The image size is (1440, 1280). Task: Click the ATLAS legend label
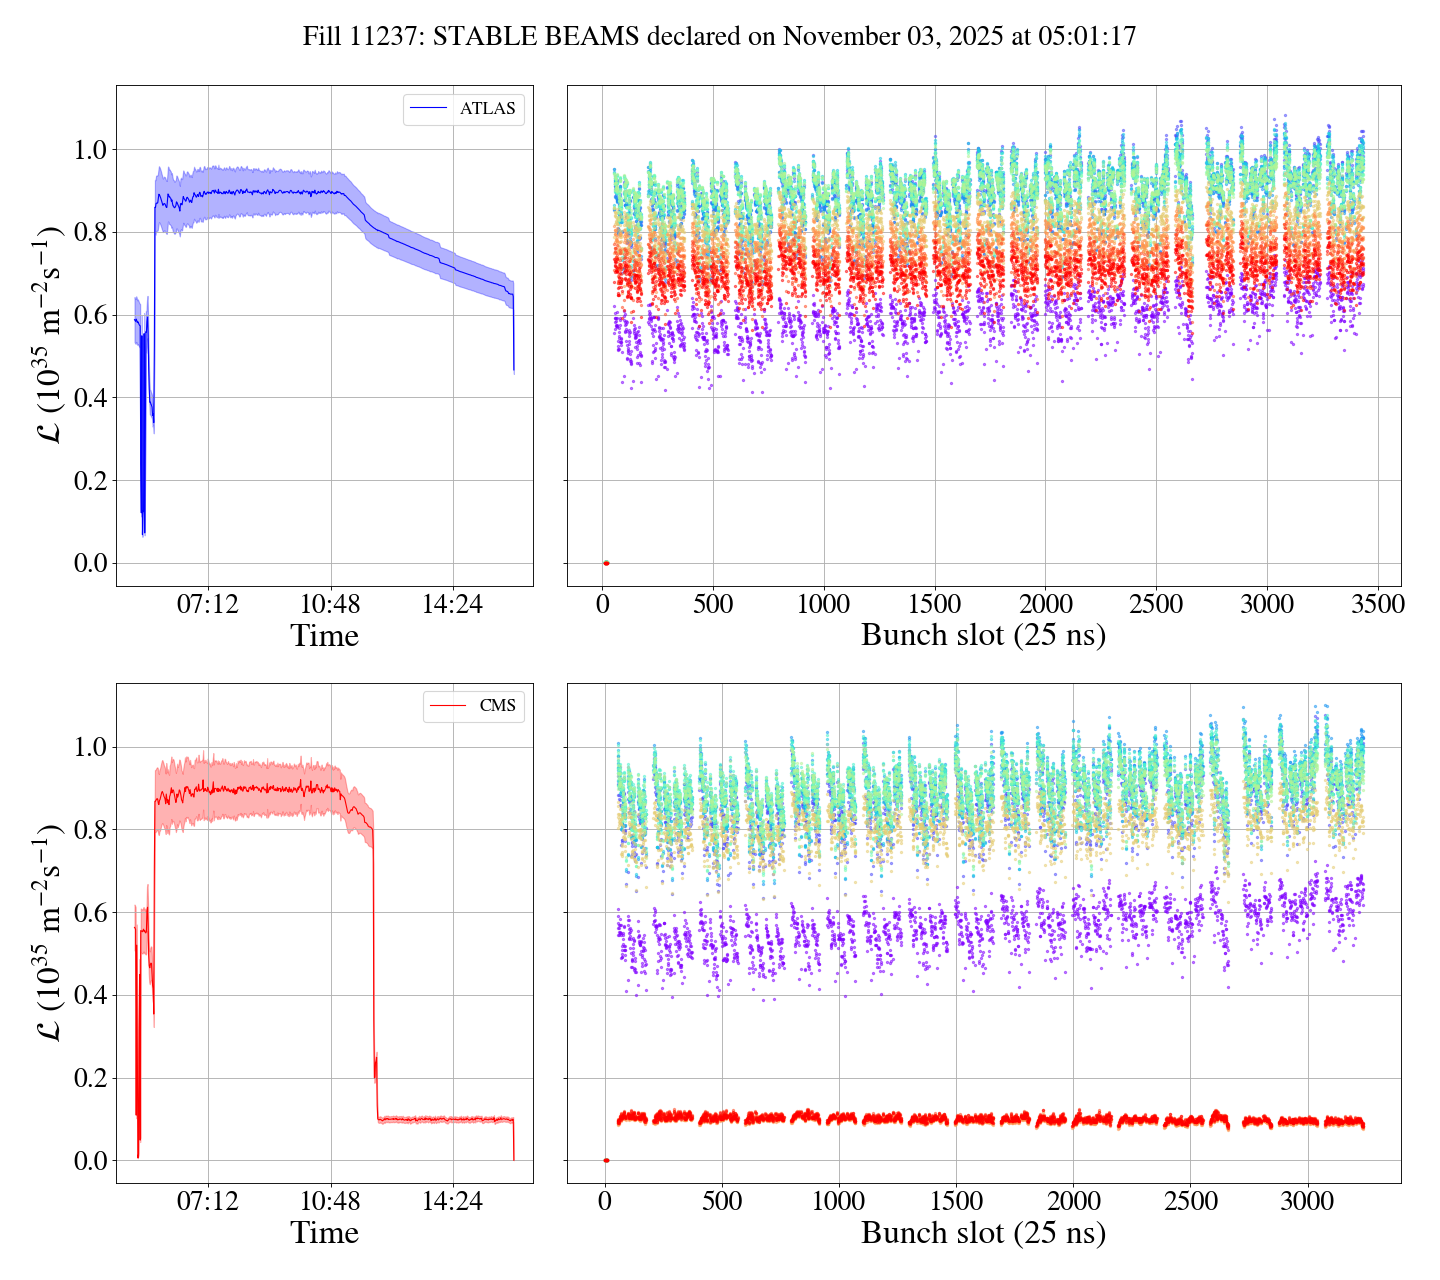tap(487, 109)
